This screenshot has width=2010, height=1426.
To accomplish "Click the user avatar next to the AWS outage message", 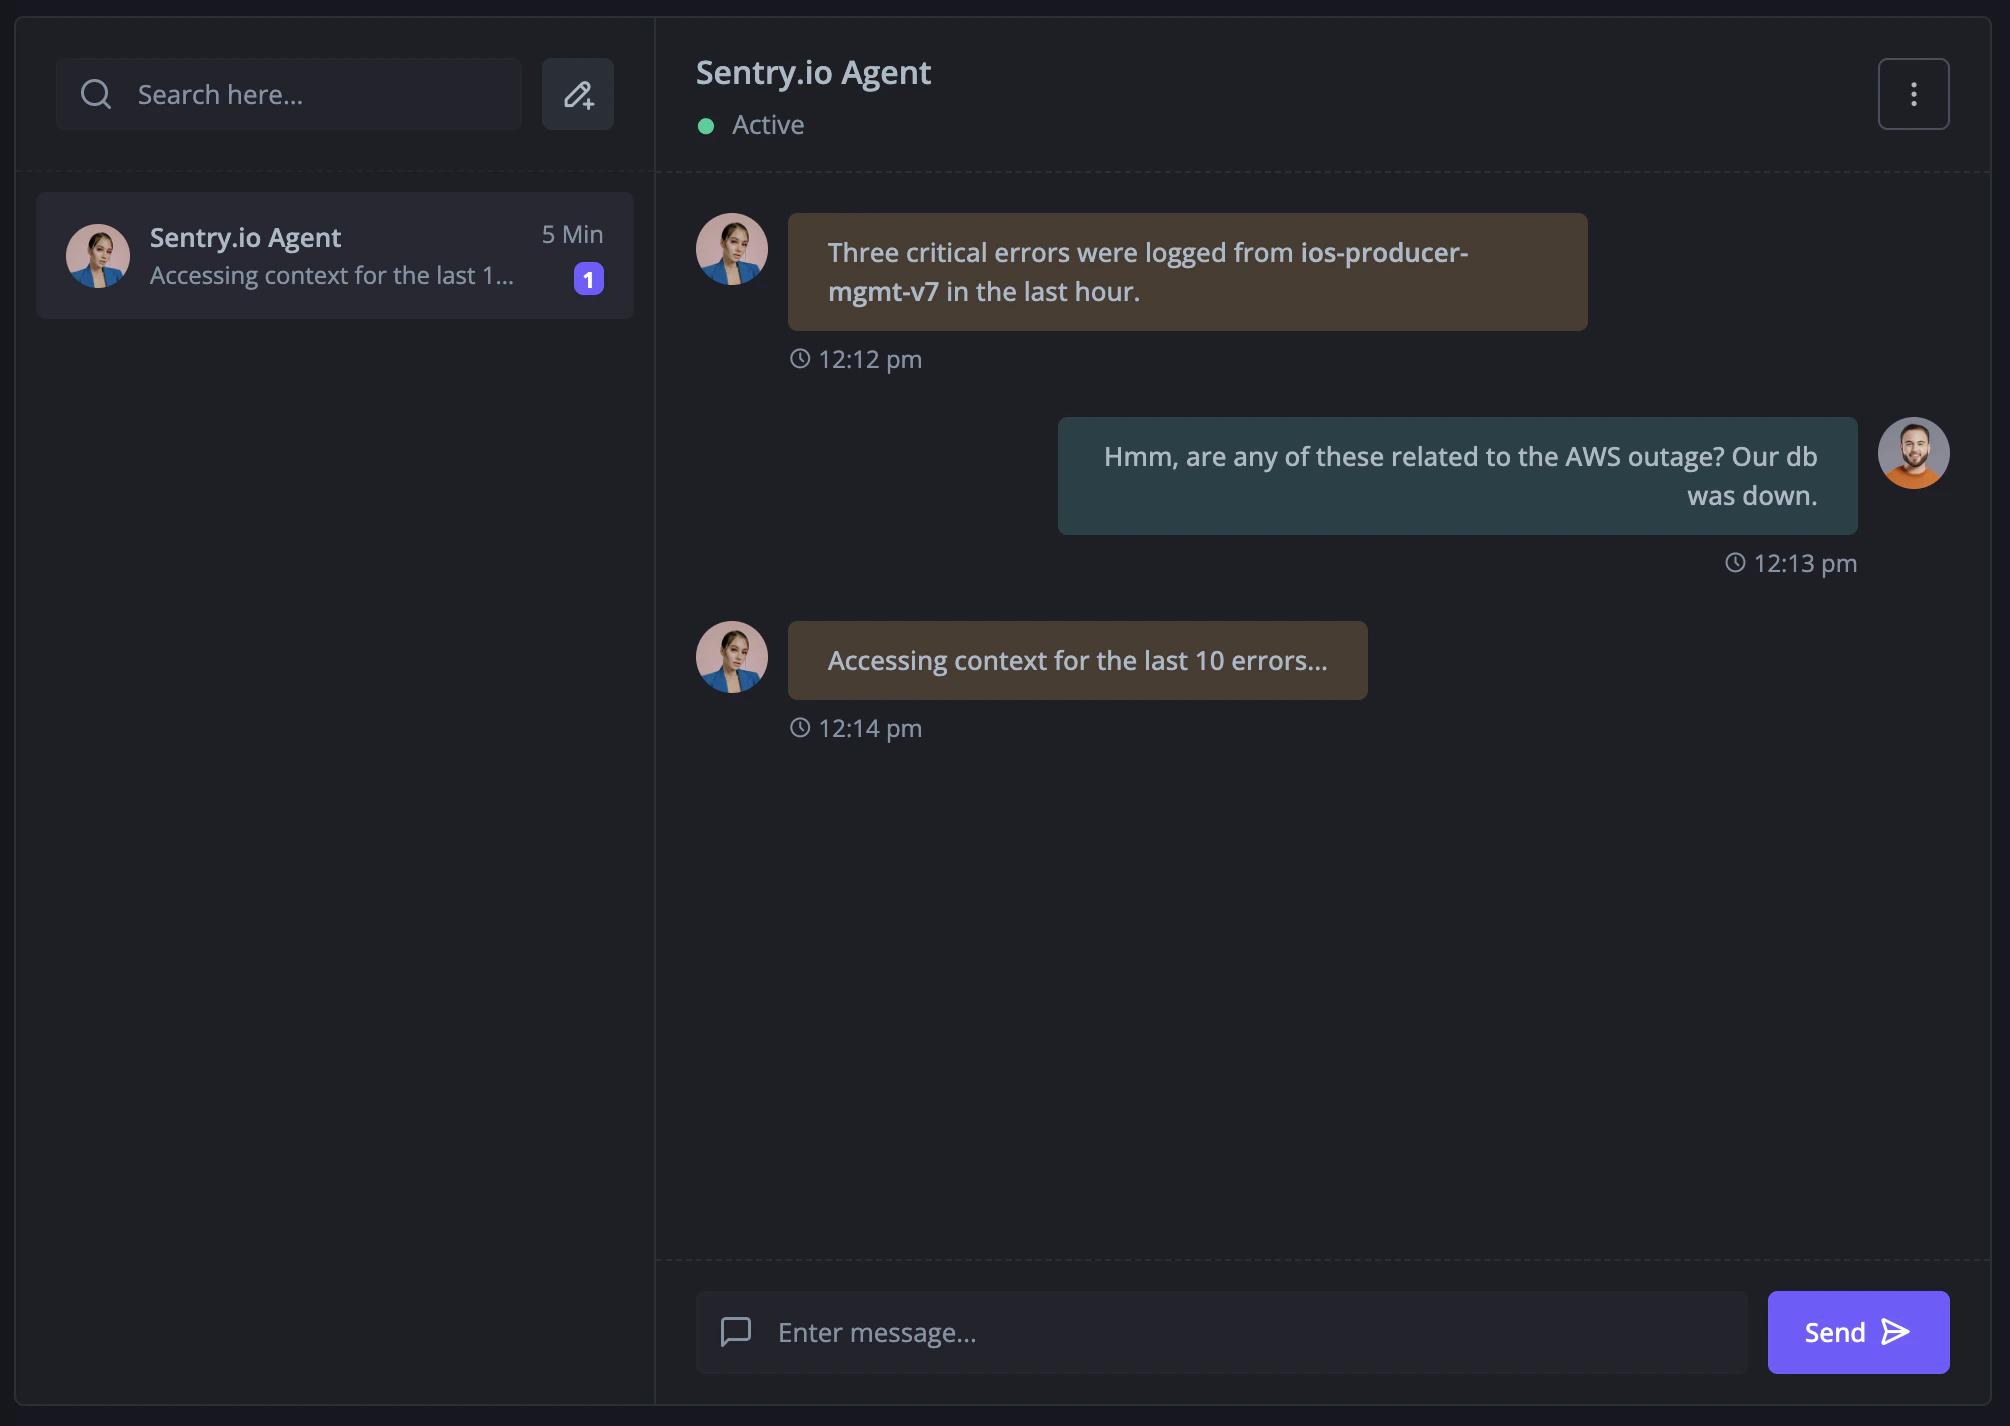I will [1913, 452].
